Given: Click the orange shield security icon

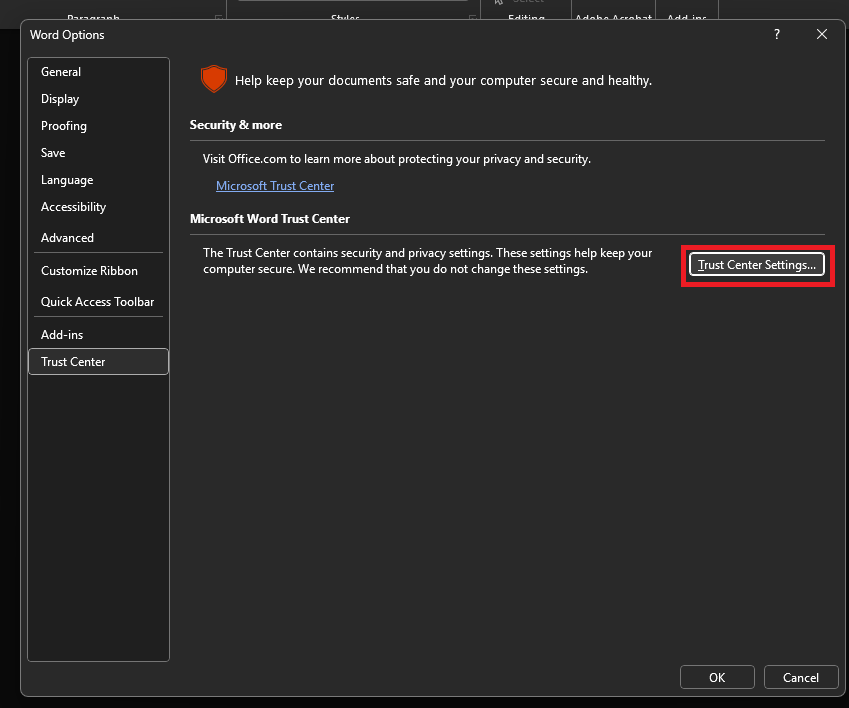Looking at the screenshot, I should pyautogui.click(x=213, y=79).
